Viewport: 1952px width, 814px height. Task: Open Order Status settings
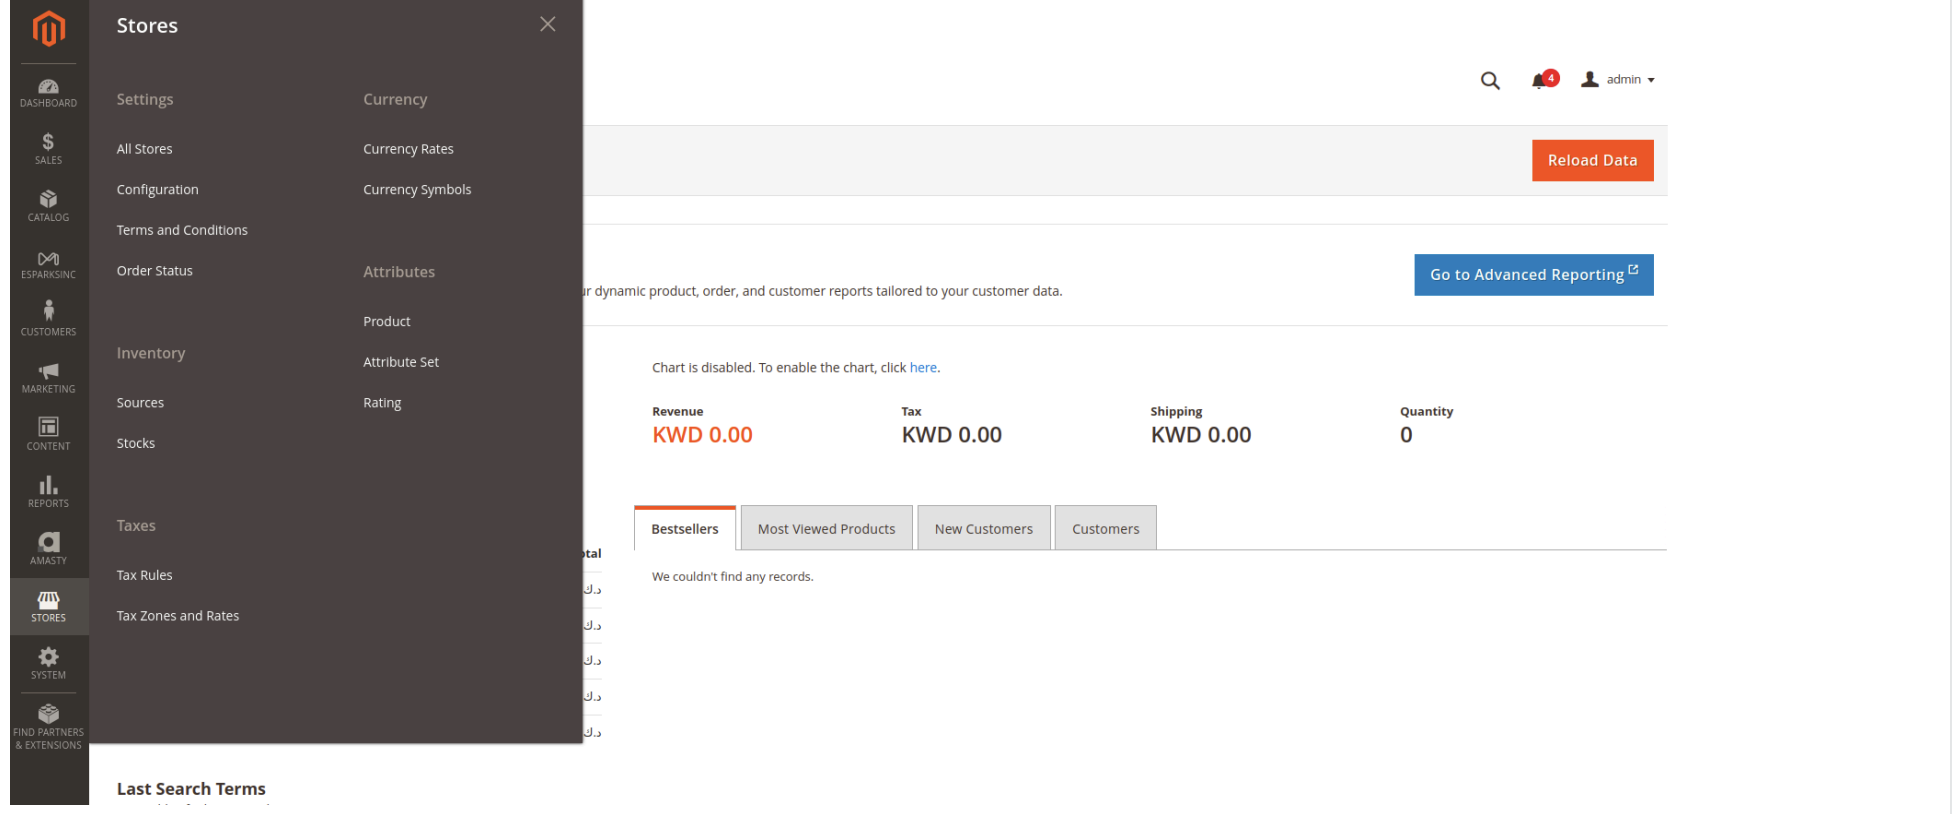154,271
